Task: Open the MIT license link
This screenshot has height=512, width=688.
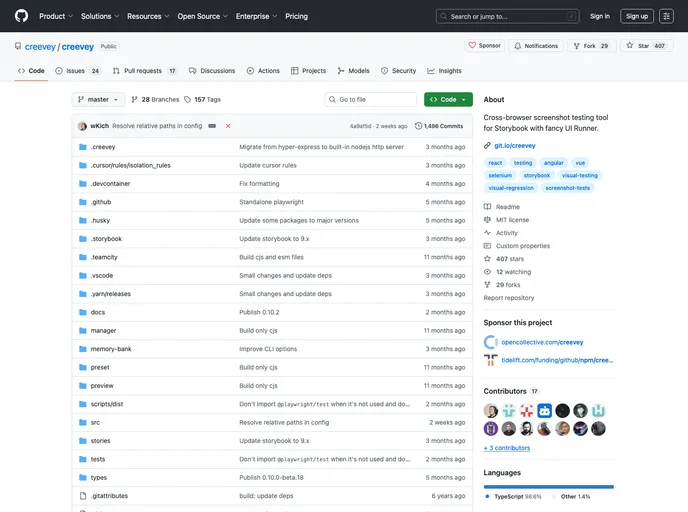Action: coord(512,220)
